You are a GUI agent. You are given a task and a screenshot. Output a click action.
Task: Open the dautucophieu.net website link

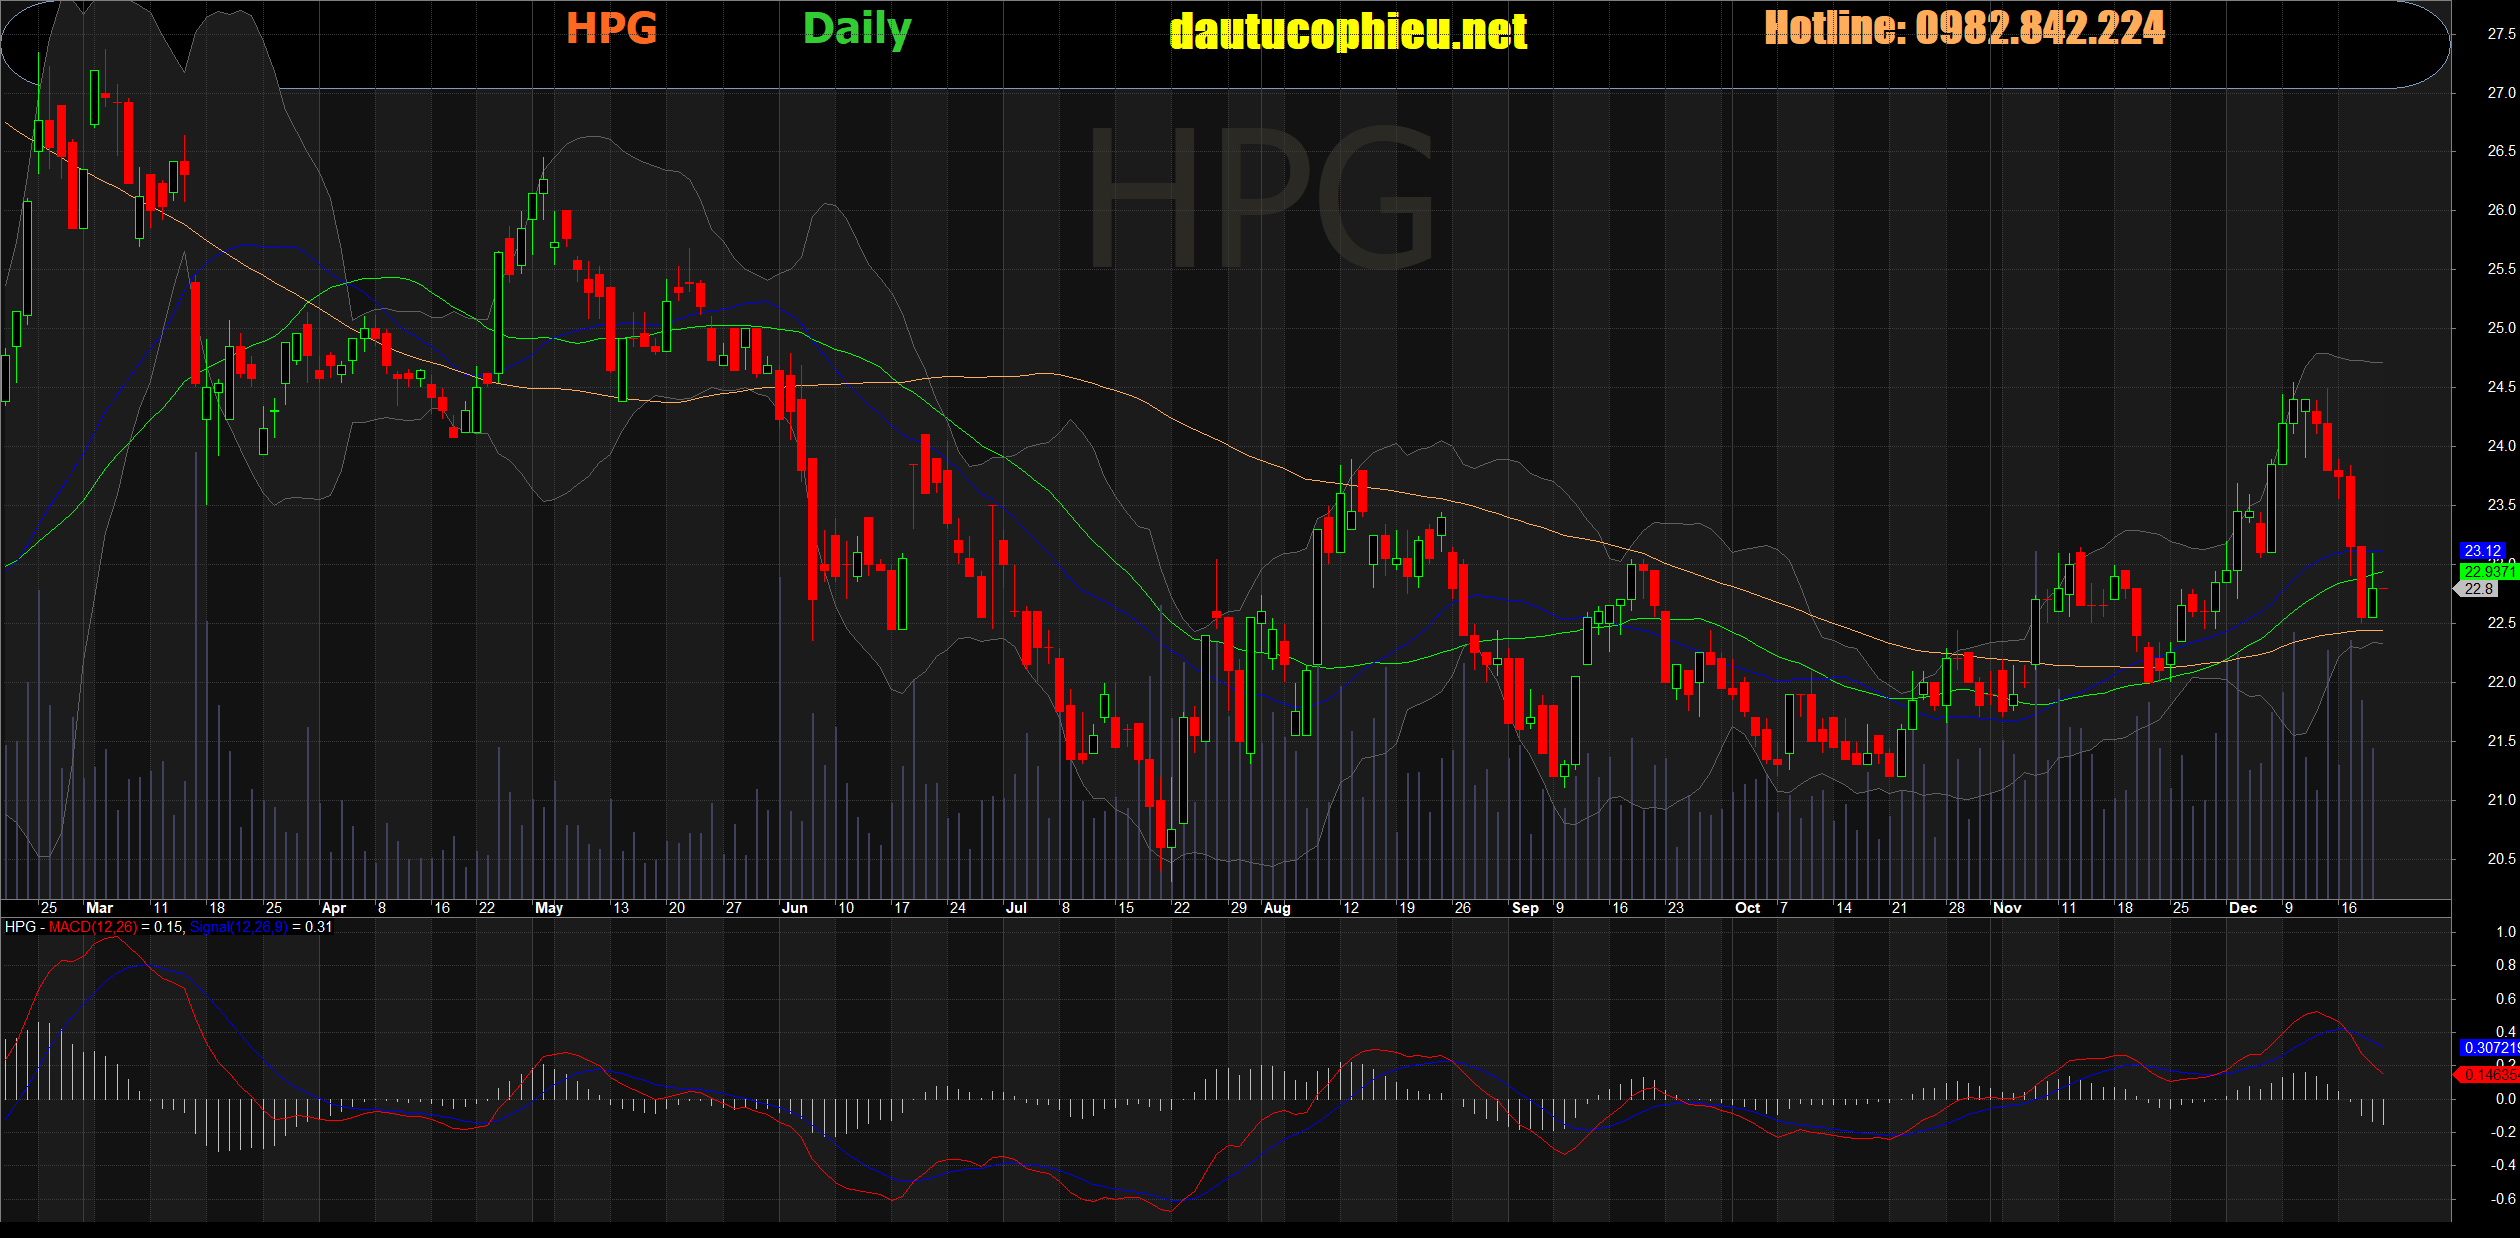click(x=1348, y=32)
